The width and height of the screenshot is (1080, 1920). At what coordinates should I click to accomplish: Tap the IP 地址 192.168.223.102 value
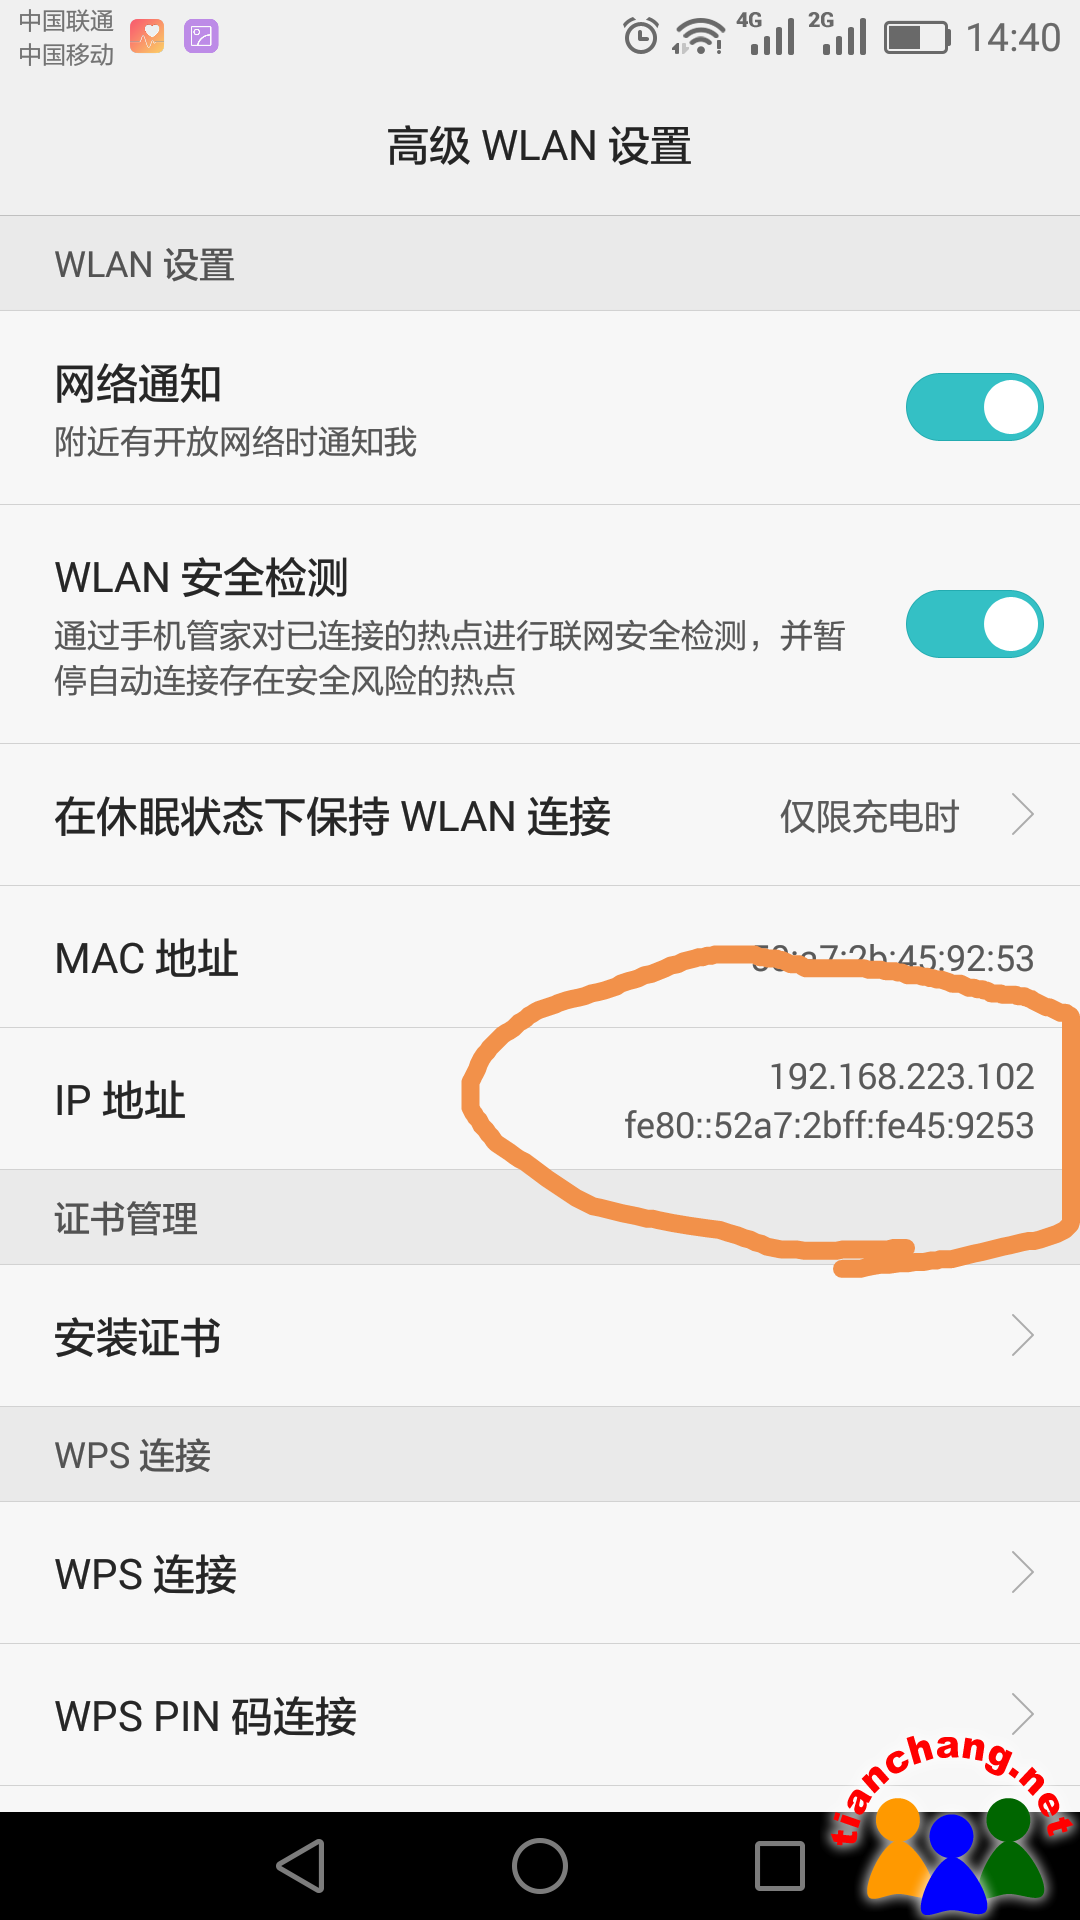(x=901, y=1077)
